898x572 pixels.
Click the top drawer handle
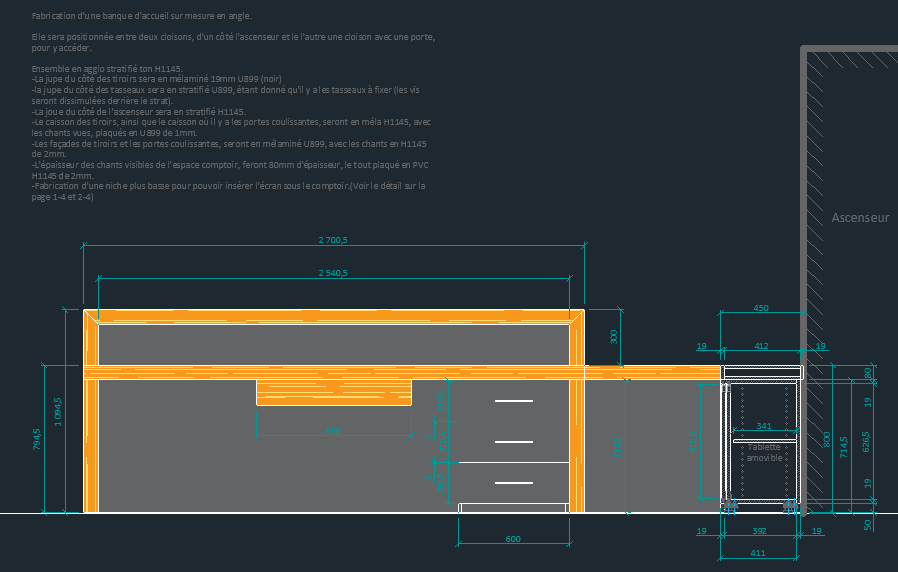514,402
